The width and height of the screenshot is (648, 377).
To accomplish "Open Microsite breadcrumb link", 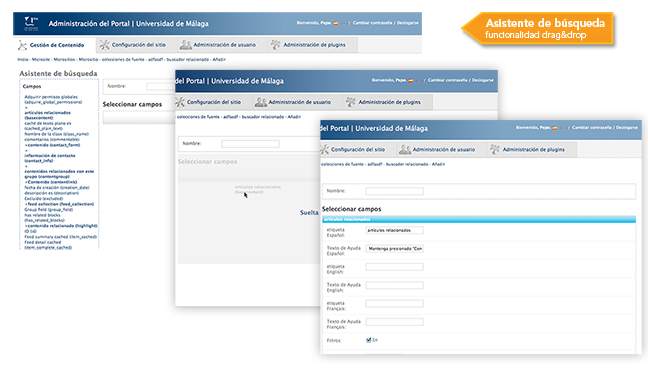I will 41,60.
